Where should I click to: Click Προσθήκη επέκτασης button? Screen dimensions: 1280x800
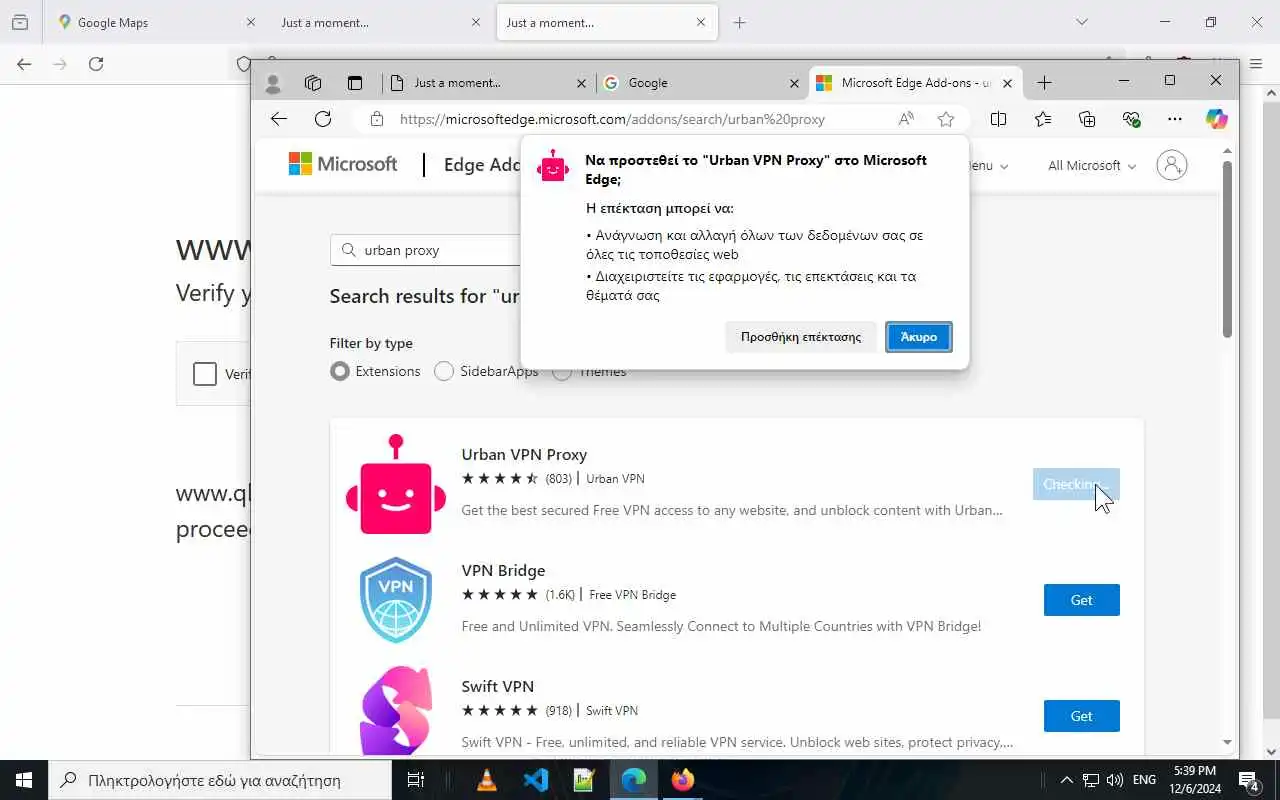(801, 337)
